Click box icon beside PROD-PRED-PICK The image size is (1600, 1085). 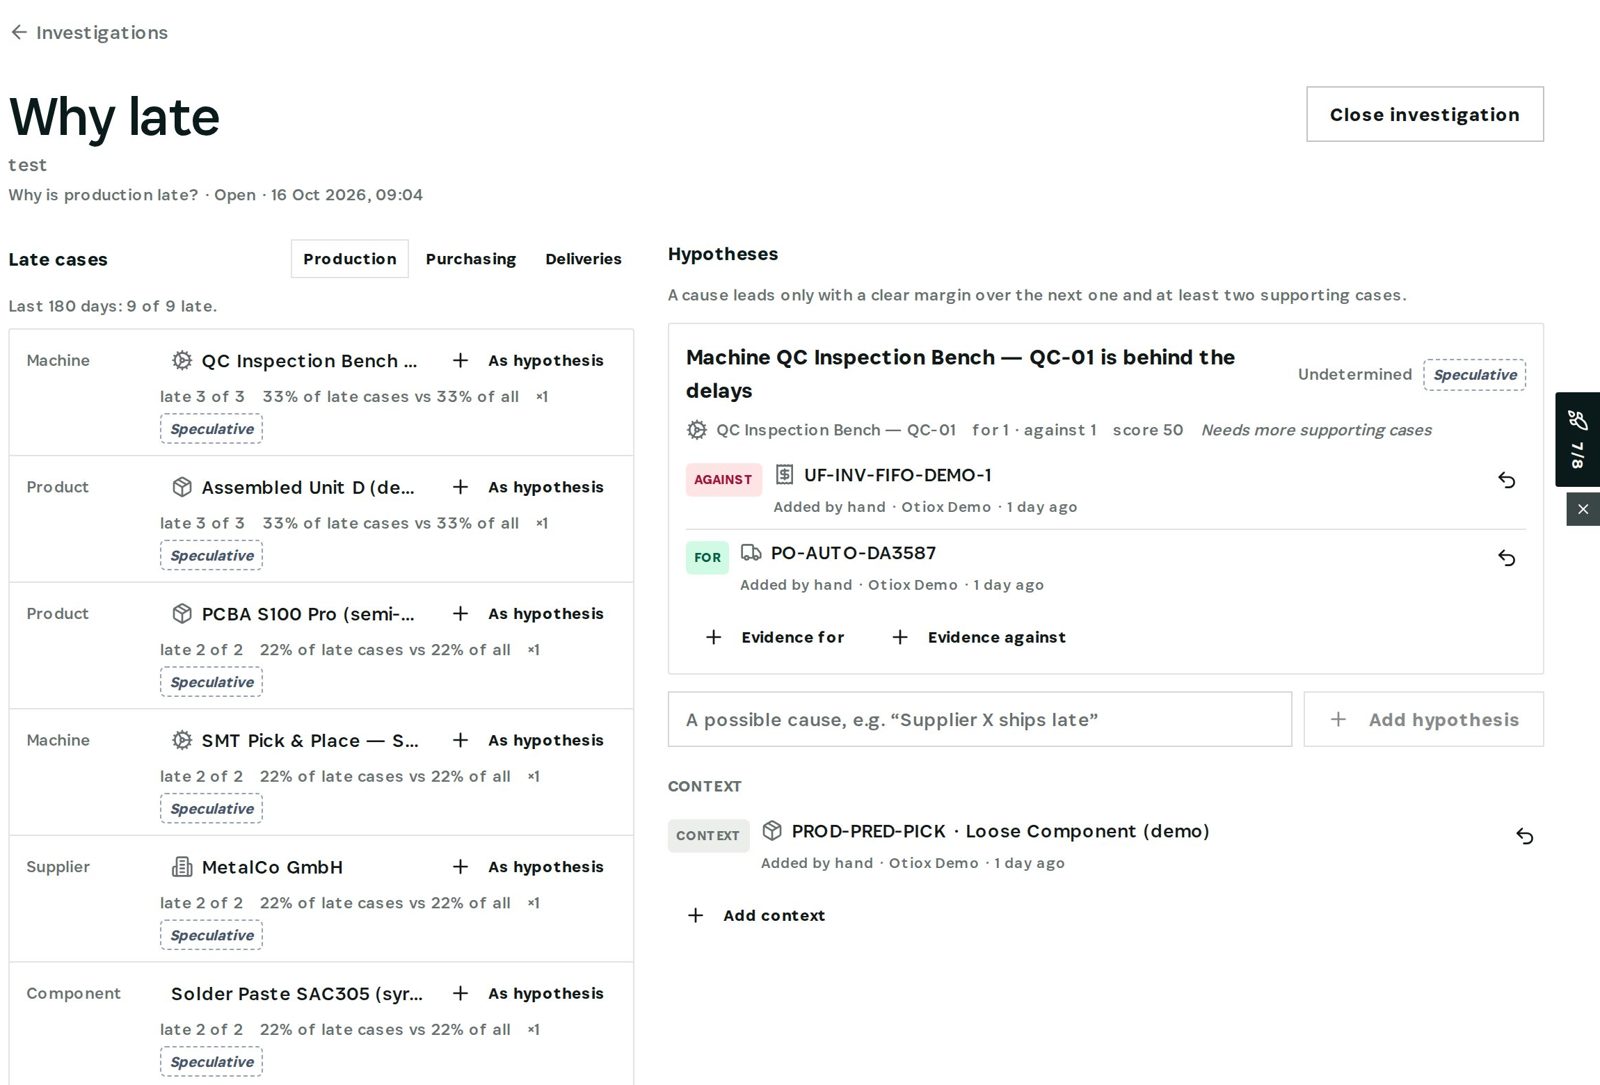[x=772, y=830]
